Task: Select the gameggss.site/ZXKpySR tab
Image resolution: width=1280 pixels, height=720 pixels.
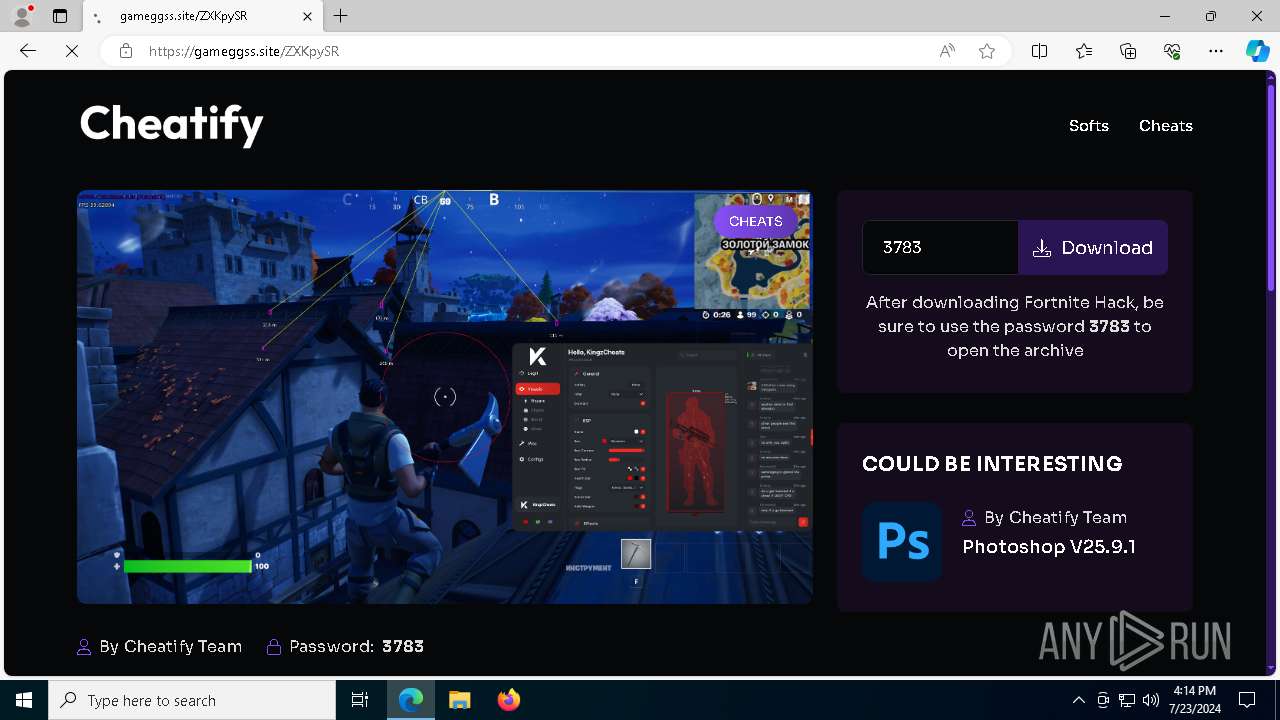Action: click(x=203, y=16)
